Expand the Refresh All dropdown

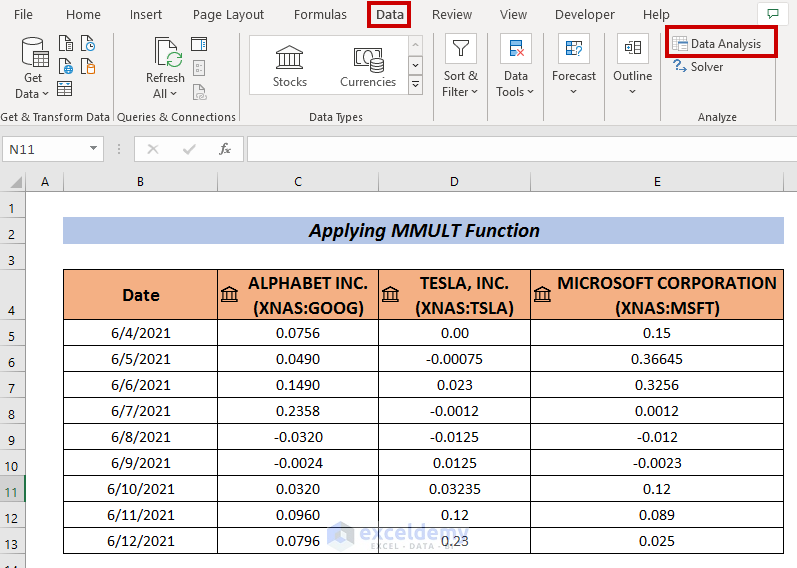click(x=173, y=94)
